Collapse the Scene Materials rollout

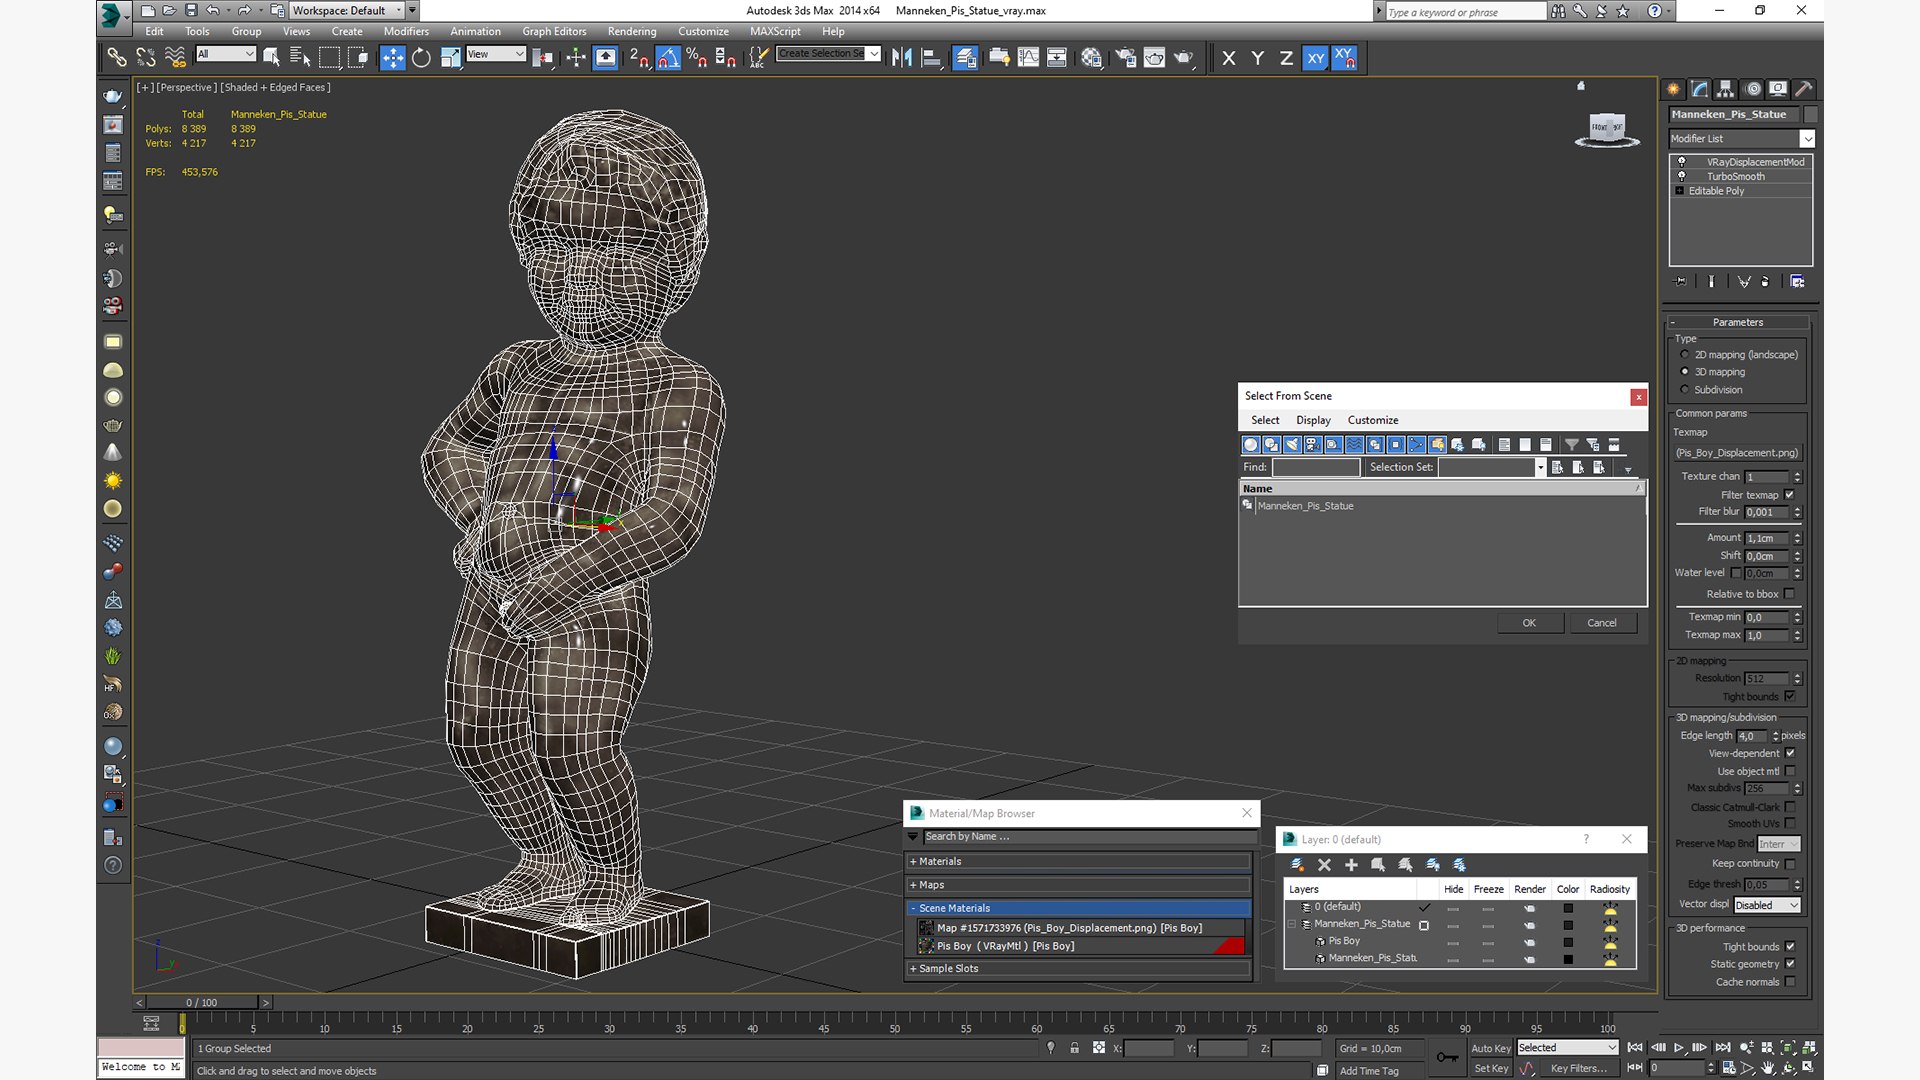pos(1079,908)
